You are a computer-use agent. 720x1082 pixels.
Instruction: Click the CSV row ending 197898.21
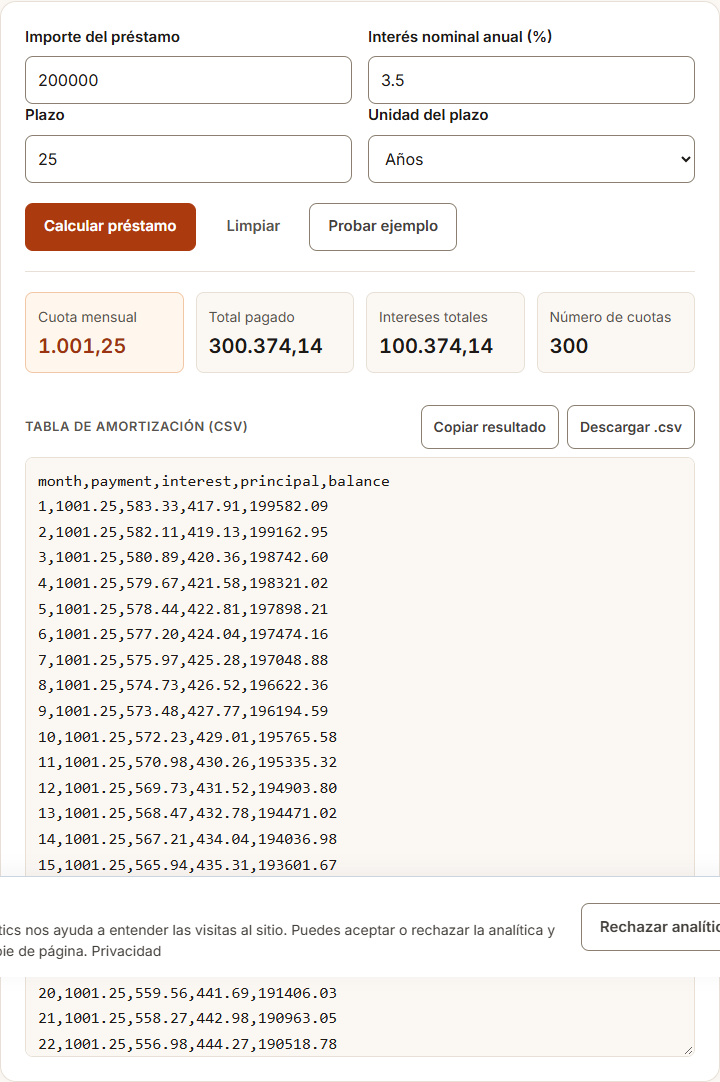click(x=183, y=609)
